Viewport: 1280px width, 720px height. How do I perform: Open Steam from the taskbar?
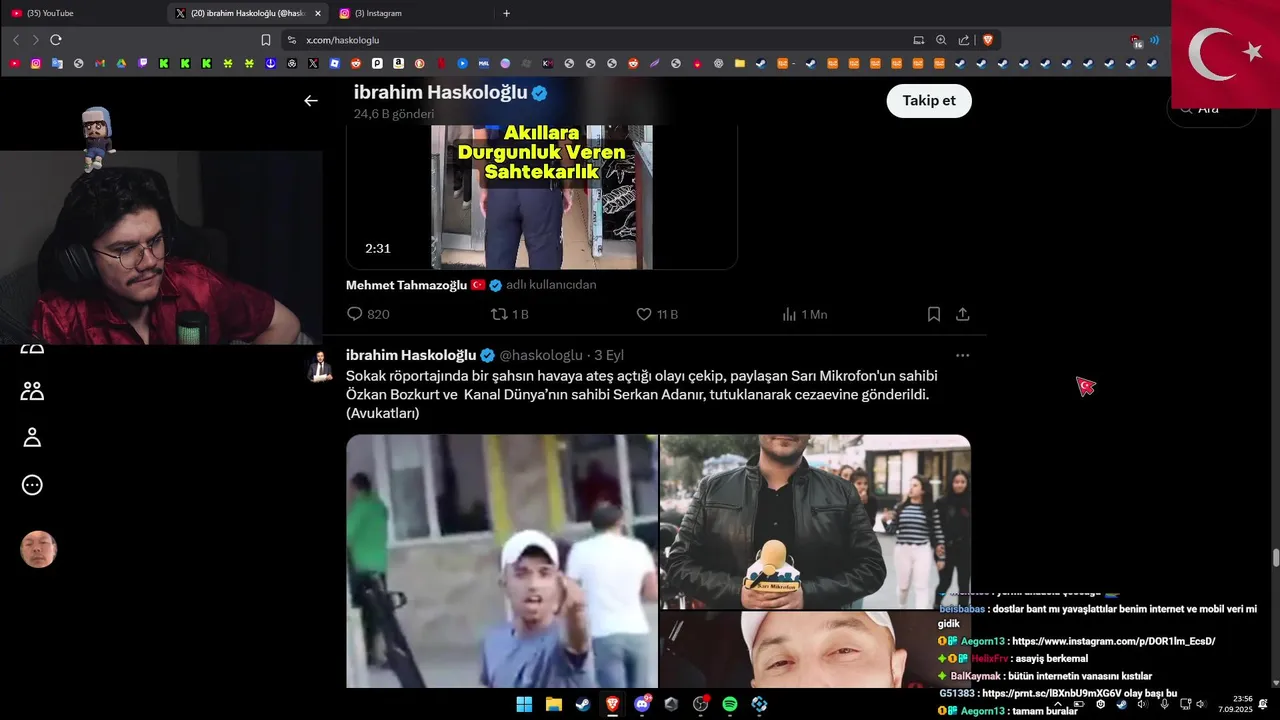(583, 704)
